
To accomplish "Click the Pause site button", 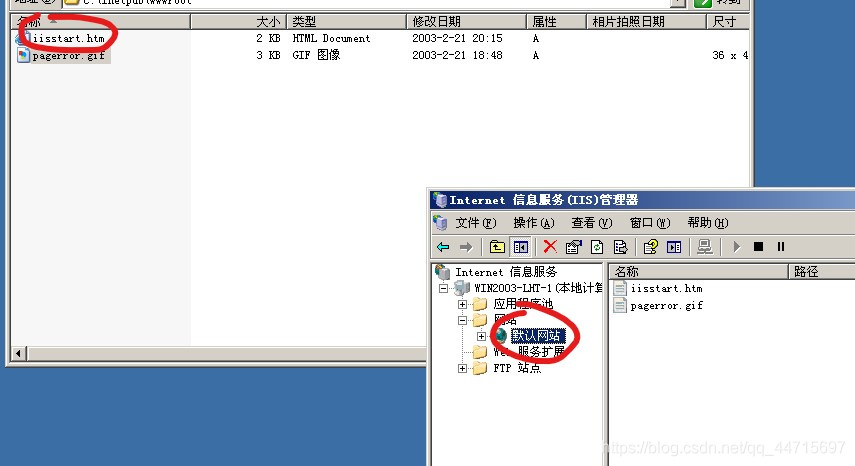I will pos(781,247).
